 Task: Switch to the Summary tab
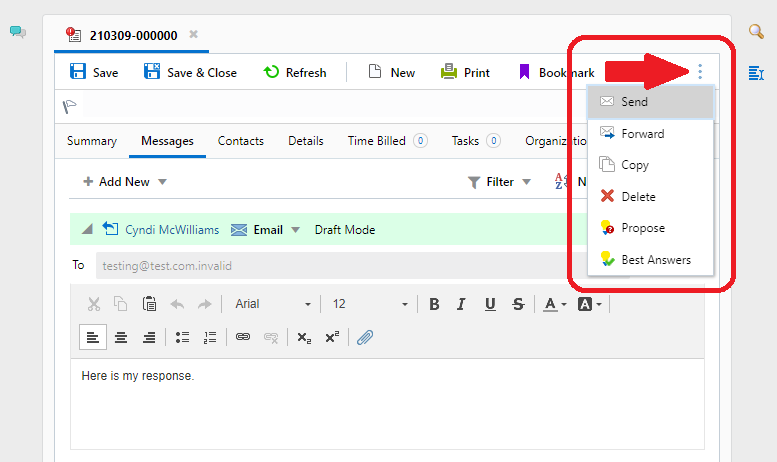pos(92,141)
